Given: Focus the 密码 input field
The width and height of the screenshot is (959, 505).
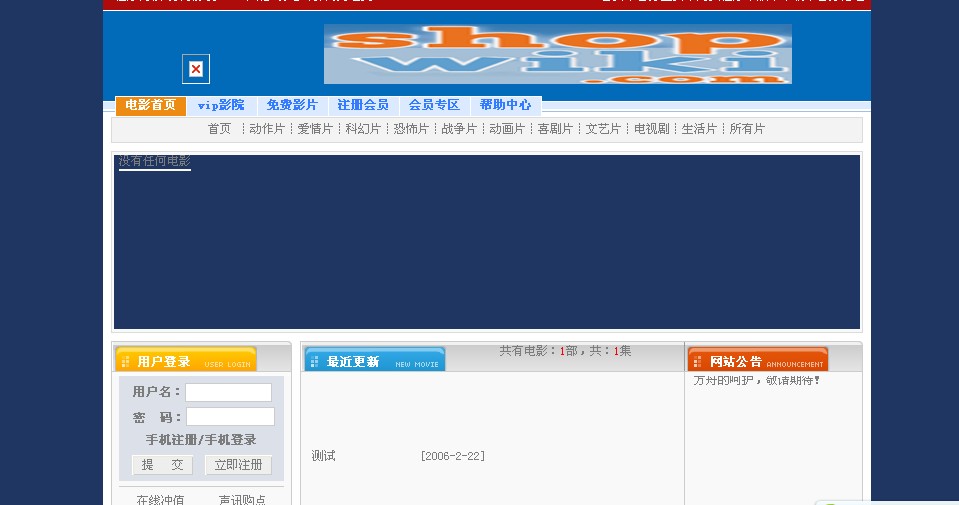Looking at the screenshot, I should click(230, 417).
